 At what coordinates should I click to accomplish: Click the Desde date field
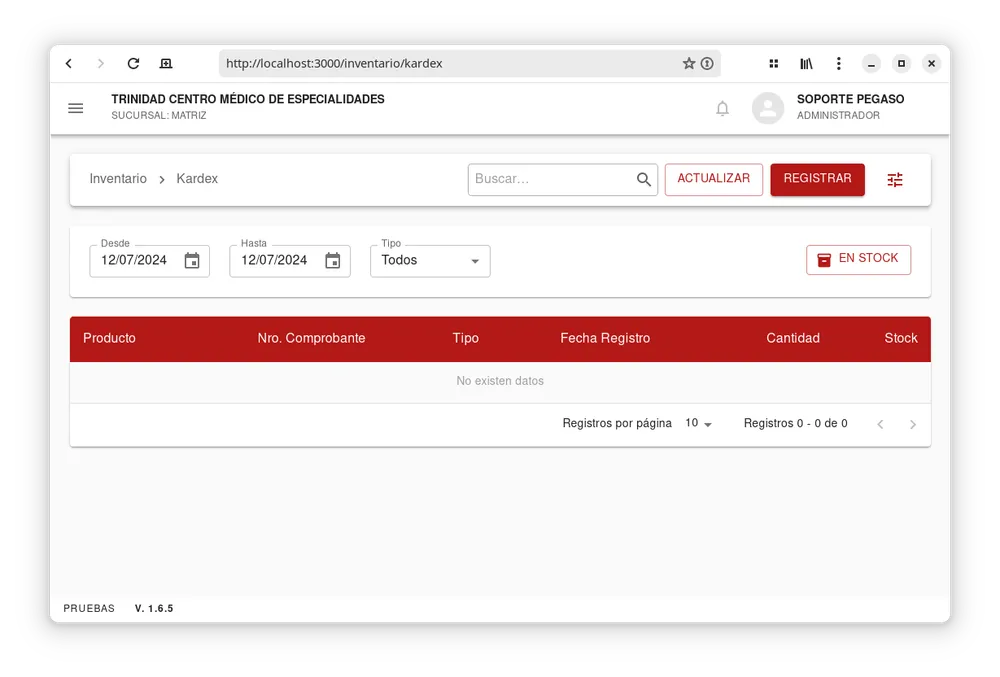point(149,261)
